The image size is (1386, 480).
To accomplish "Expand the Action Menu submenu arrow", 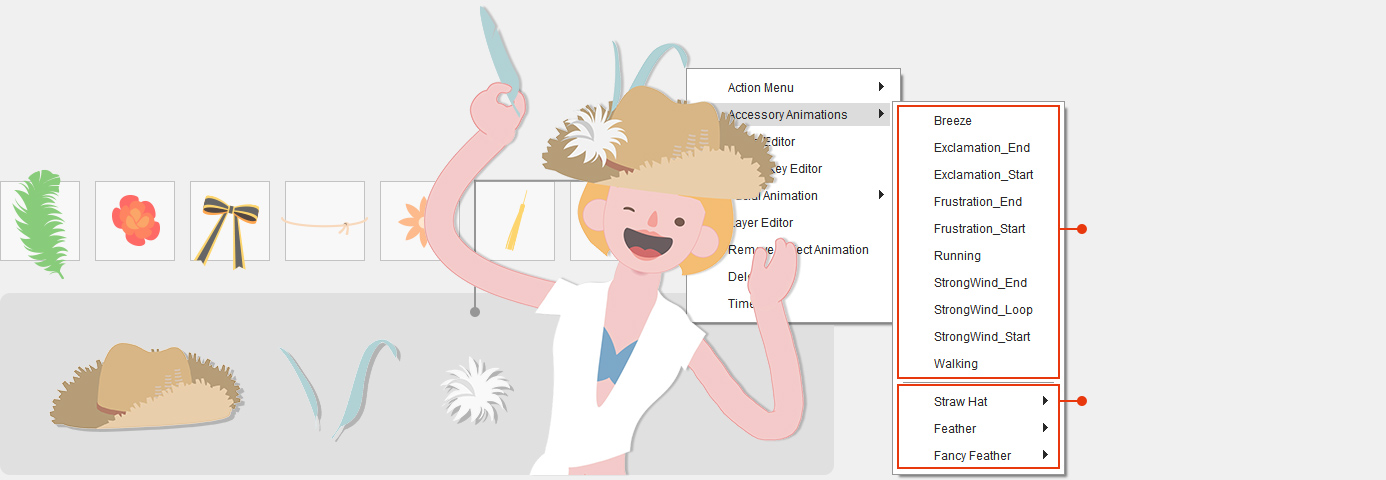I will 880,88.
